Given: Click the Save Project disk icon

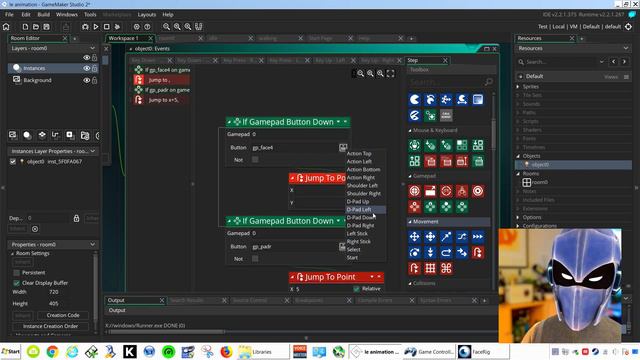Looking at the screenshot, I should (47, 27).
